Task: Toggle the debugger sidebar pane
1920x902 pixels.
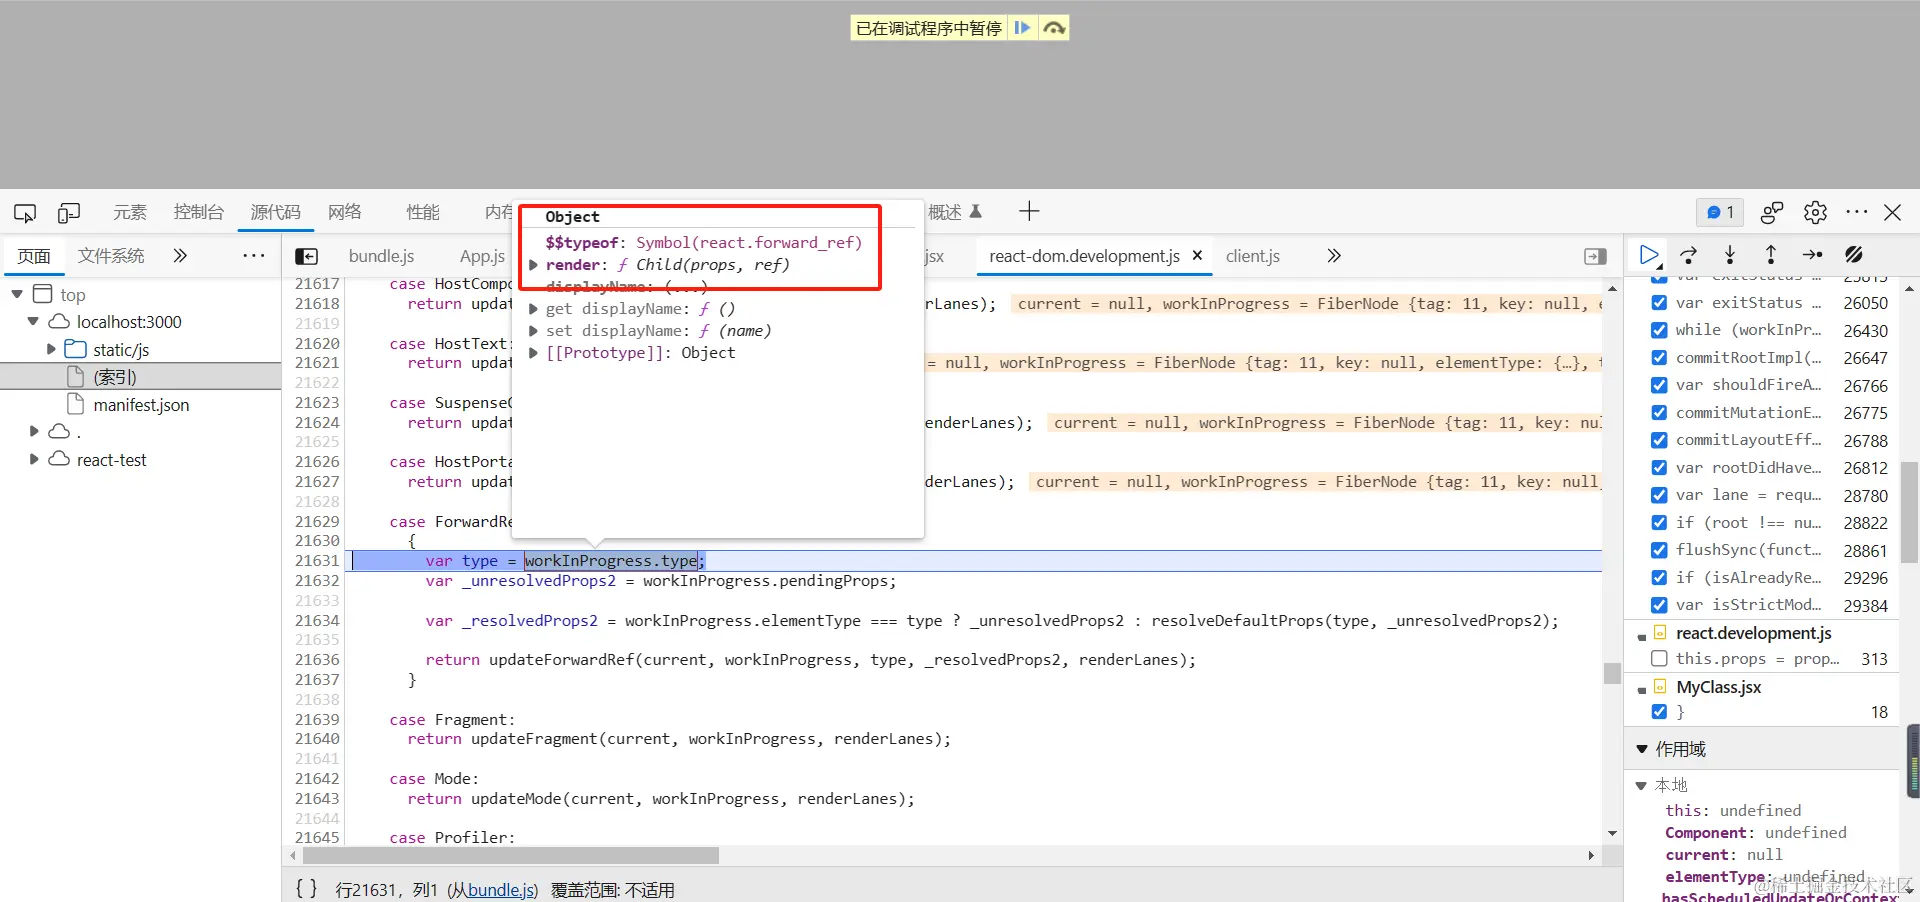Action: click(1596, 257)
